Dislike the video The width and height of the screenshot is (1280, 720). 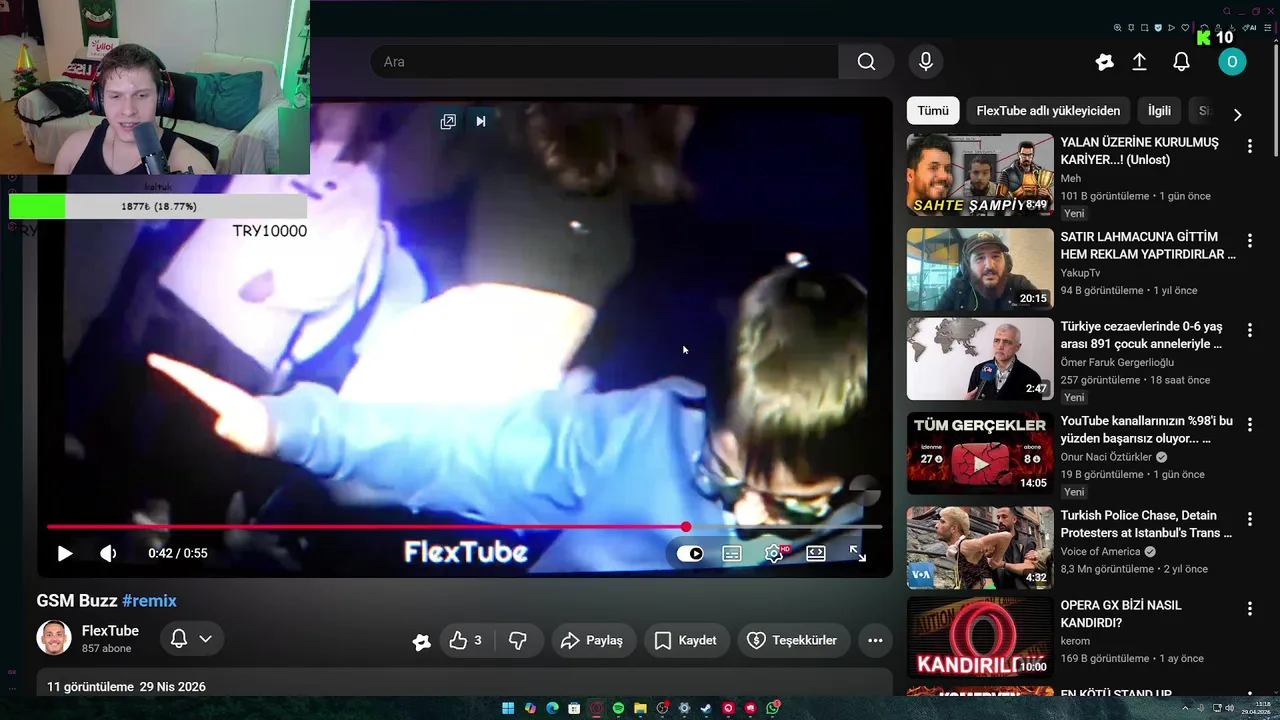518,640
